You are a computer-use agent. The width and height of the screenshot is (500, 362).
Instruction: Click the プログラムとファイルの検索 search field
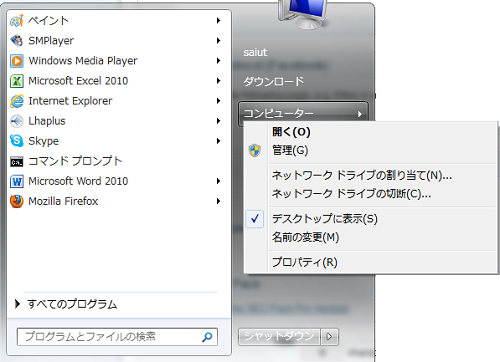(x=117, y=337)
